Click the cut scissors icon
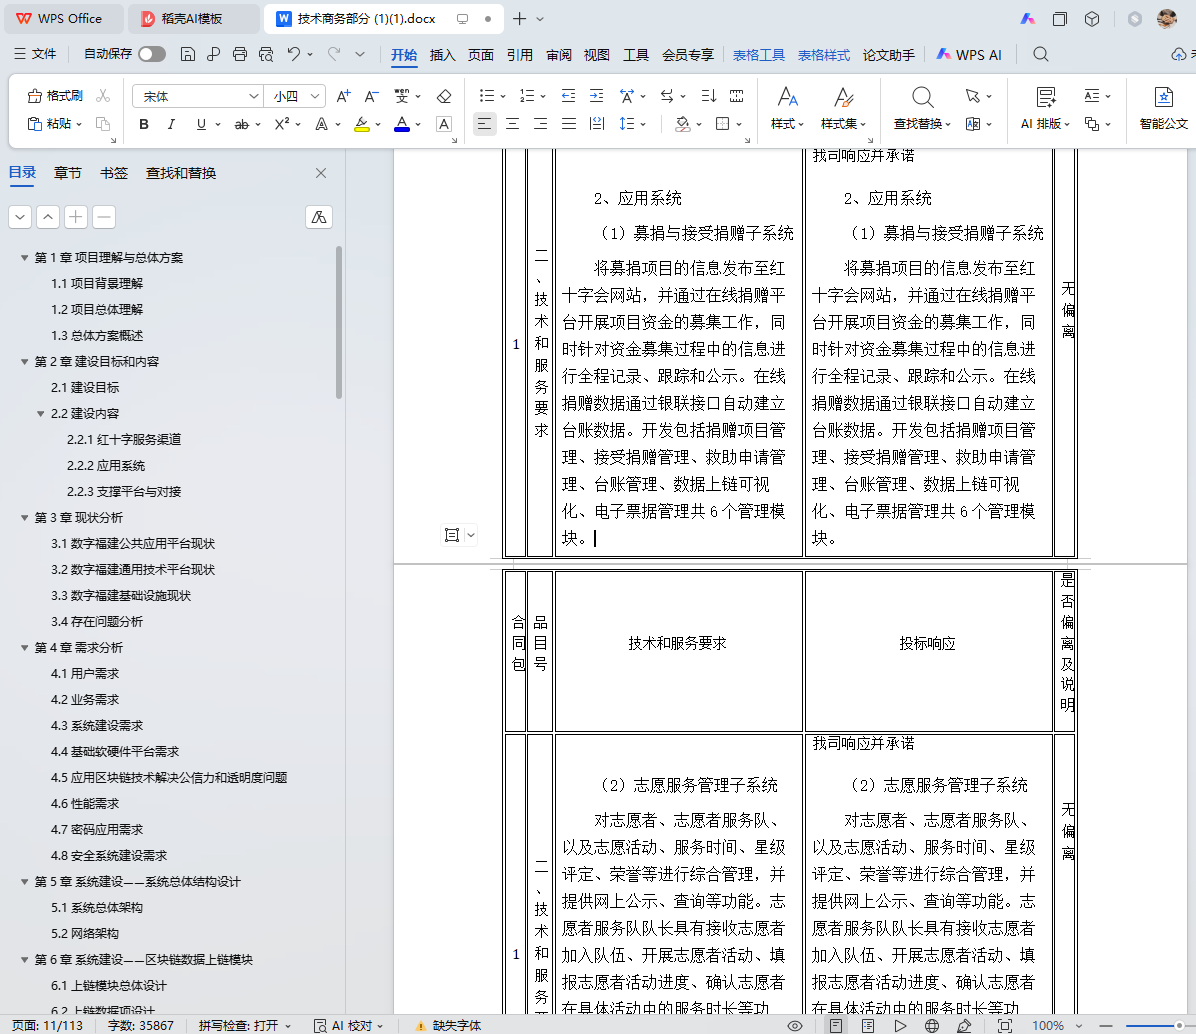 pyautogui.click(x=103, y=96)
